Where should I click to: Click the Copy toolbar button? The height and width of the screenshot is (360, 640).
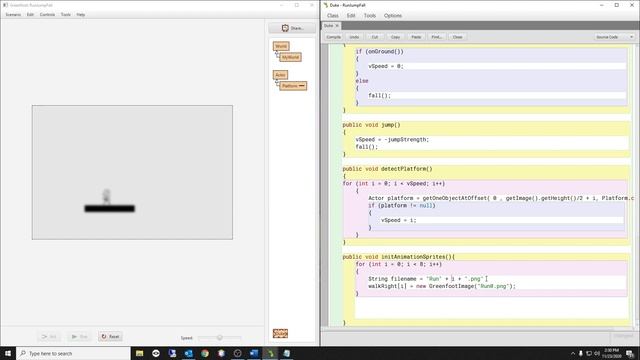(396, 37)
